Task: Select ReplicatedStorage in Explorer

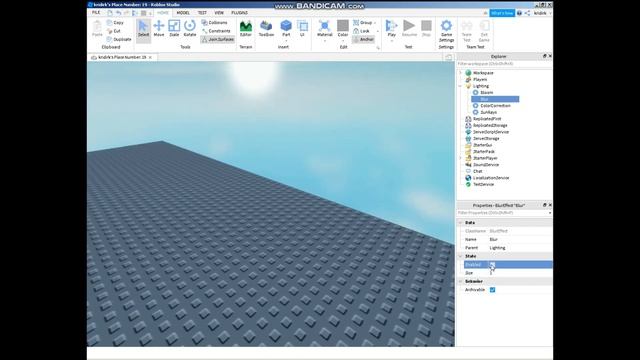Action: click(490, 125)
